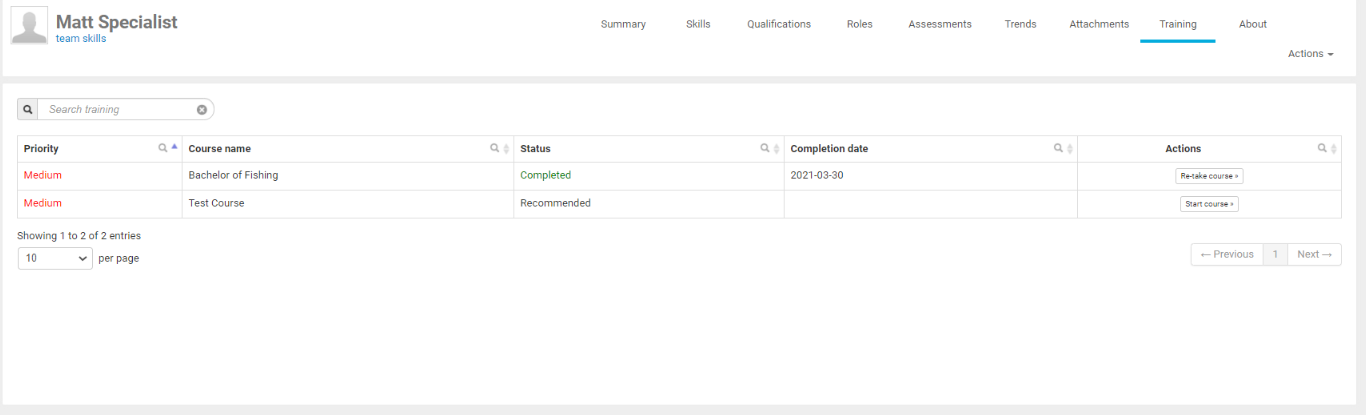This screenshot has width=1366, height=415.
Task: Toggle sort arrows on the Course name column
Action: (506, 149)
